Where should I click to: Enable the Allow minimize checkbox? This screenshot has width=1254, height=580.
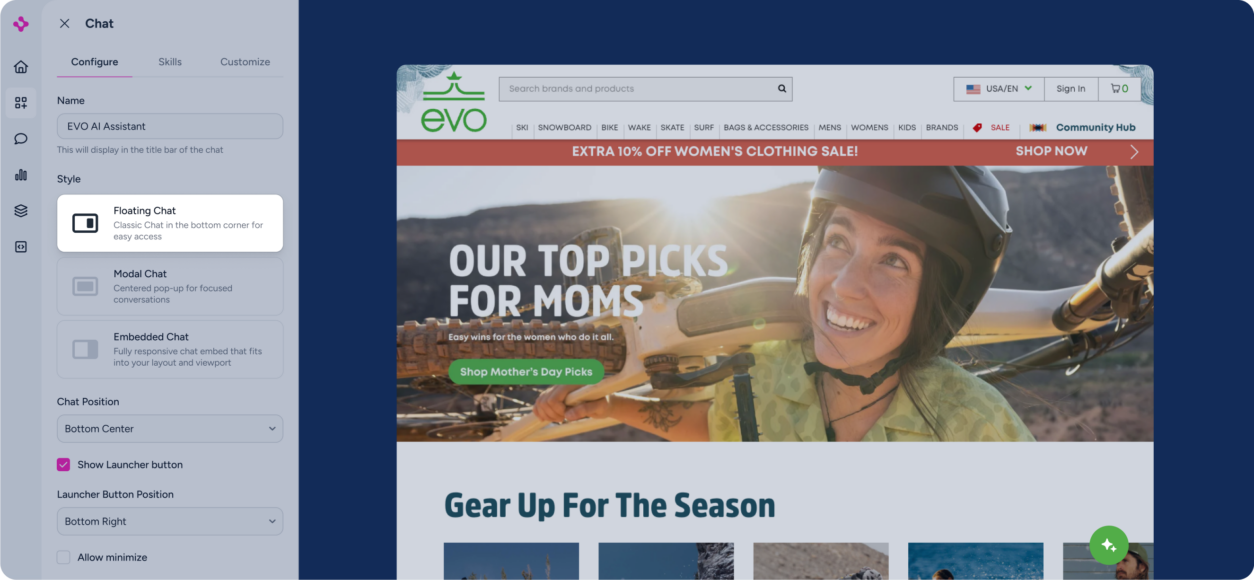pos(63,557)
